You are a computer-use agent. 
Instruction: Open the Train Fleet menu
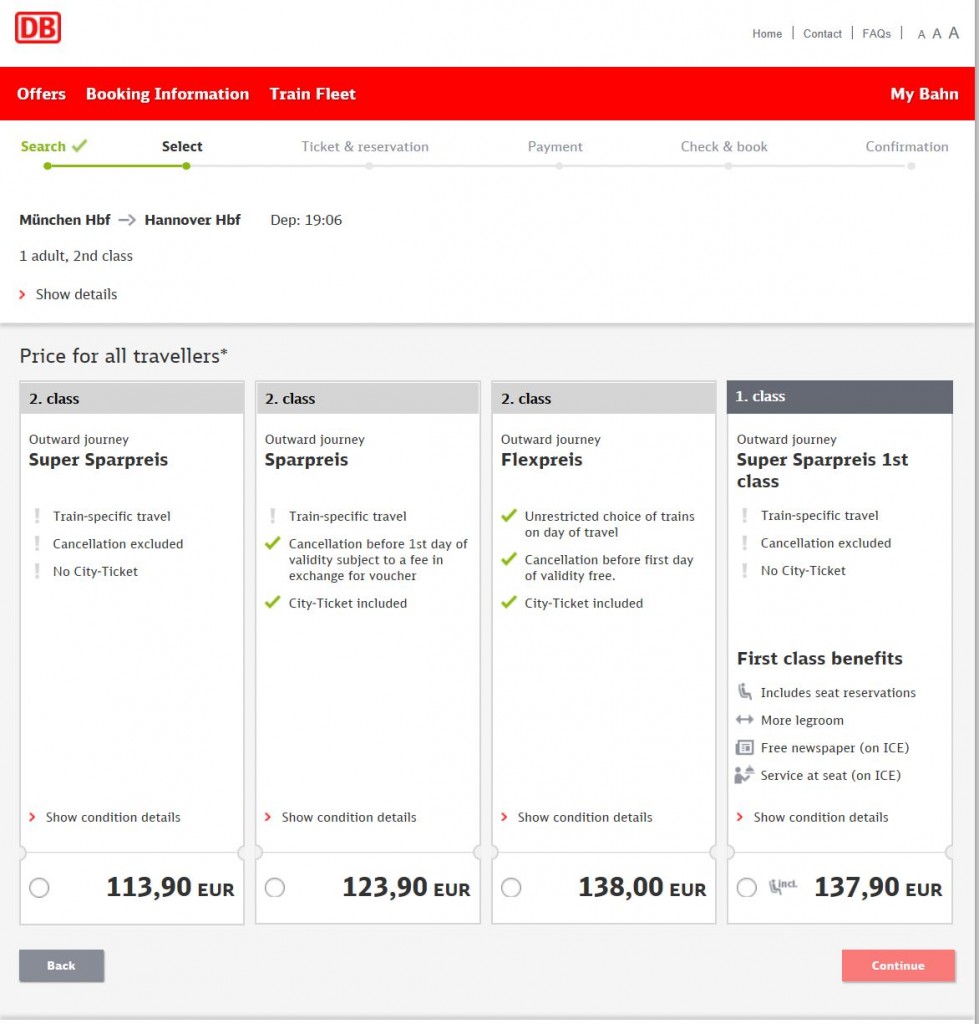coord(312,94)
